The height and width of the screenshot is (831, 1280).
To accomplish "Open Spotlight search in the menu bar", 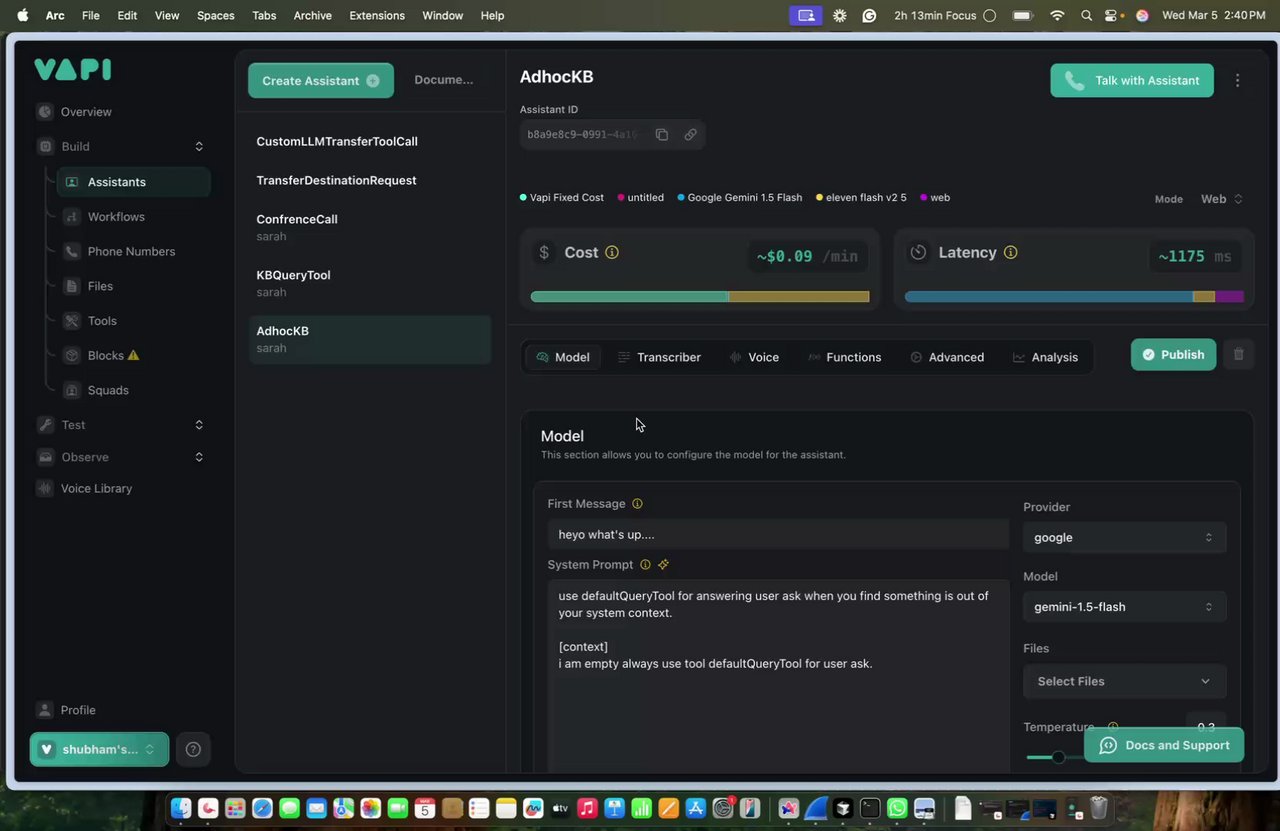I will 1087,15.
